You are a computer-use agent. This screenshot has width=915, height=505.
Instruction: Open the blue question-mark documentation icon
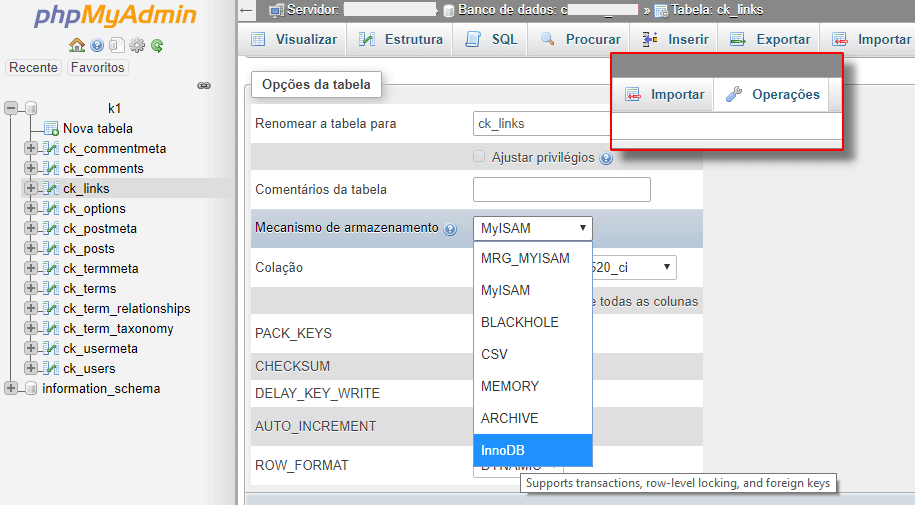pyautogui.click(x=97, y=45)
